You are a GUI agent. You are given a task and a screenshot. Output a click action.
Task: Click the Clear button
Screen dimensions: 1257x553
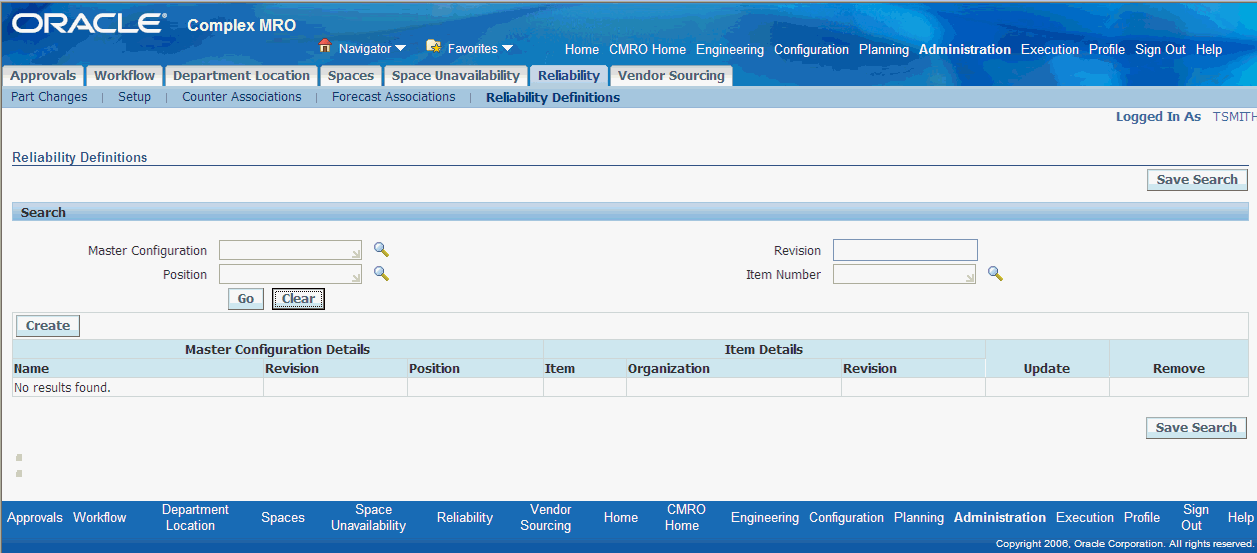click(x=298, y=299)
